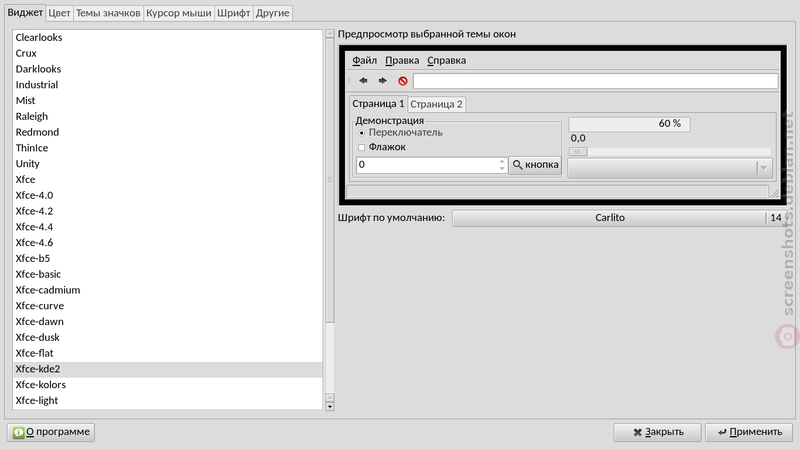
Task: Click the horizontal slider handle in the preview
Action: point(578,152)
